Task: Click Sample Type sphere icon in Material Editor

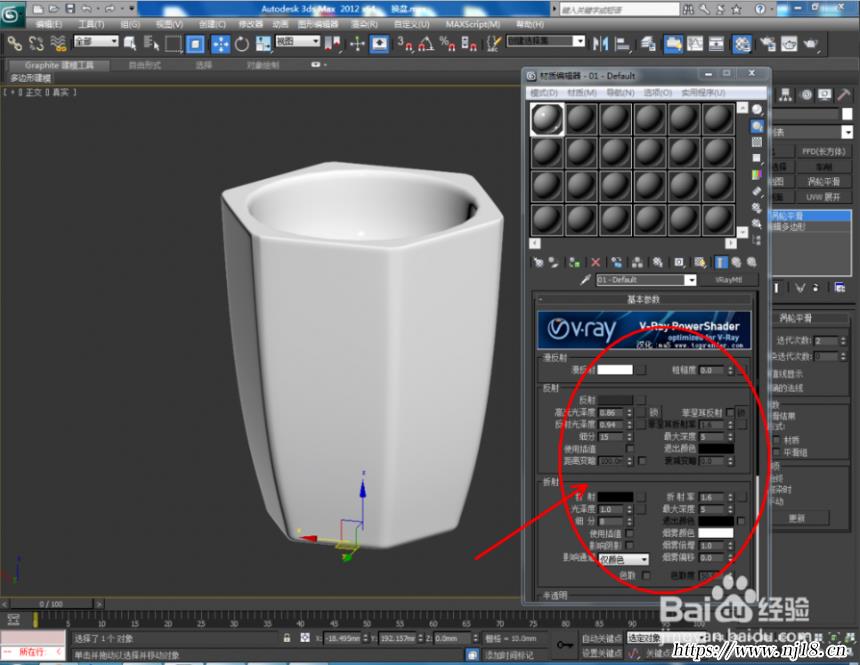Action: 757,109
